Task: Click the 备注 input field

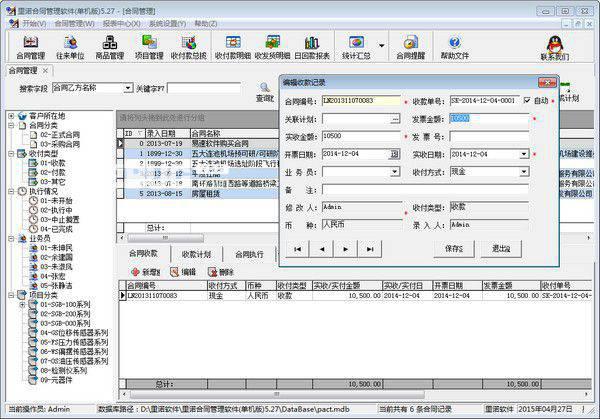Action: pos(425,190)
